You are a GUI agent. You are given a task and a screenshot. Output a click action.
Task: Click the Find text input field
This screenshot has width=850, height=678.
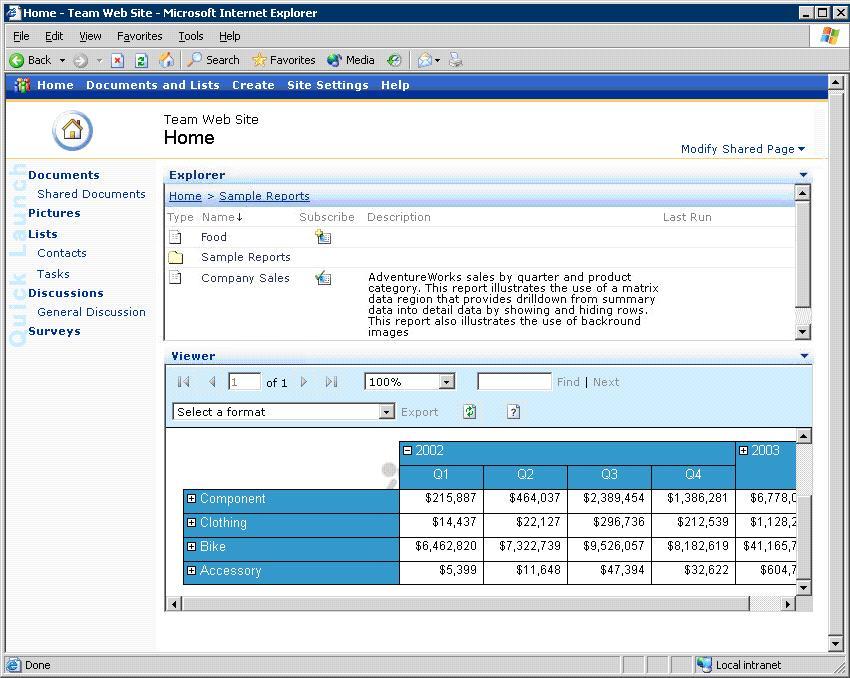pos(514,382)
